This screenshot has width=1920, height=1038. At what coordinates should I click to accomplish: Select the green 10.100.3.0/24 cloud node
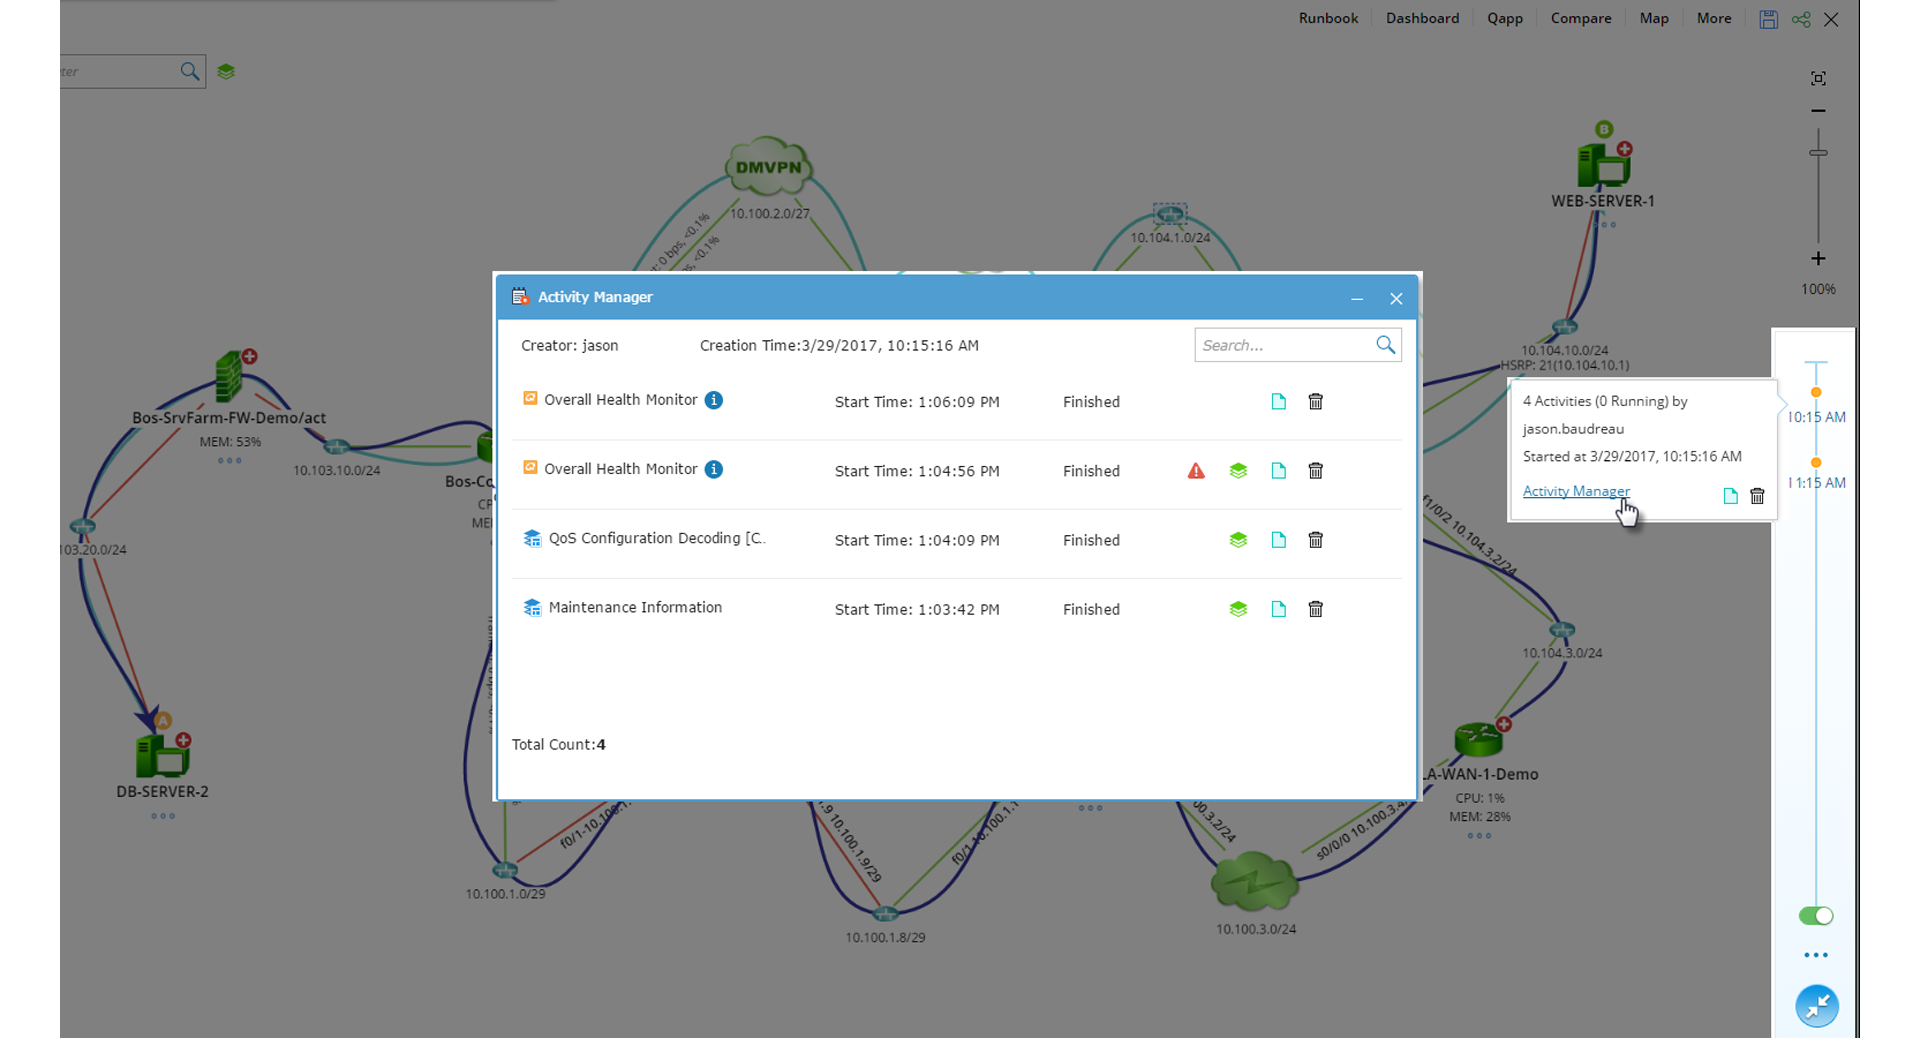point(1254,882)
